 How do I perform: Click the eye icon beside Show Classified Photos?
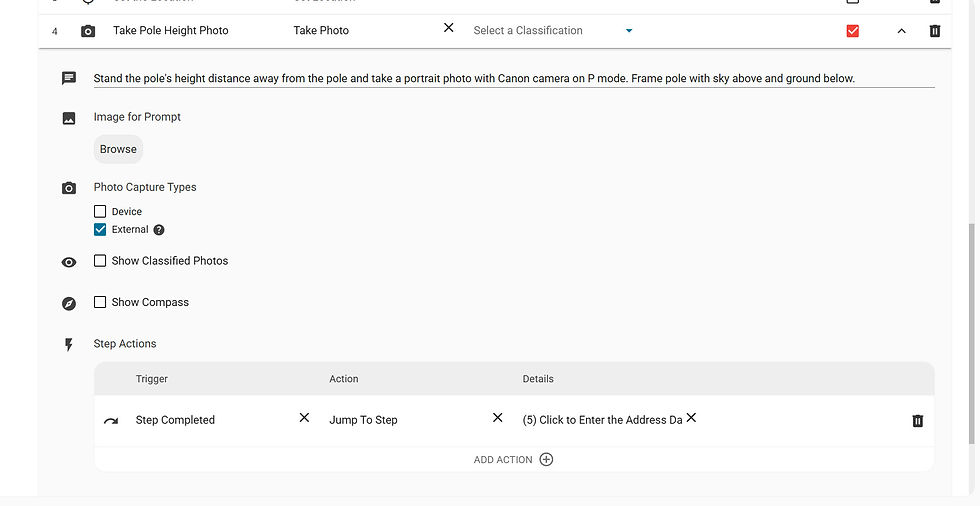[69, 262]
